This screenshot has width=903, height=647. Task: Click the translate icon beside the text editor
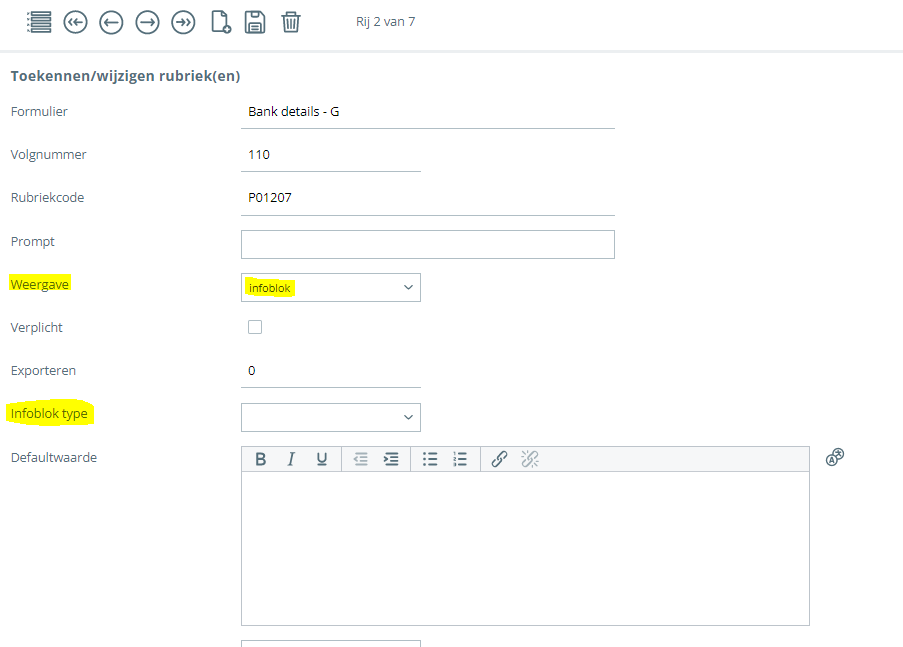tap(835, 456)
